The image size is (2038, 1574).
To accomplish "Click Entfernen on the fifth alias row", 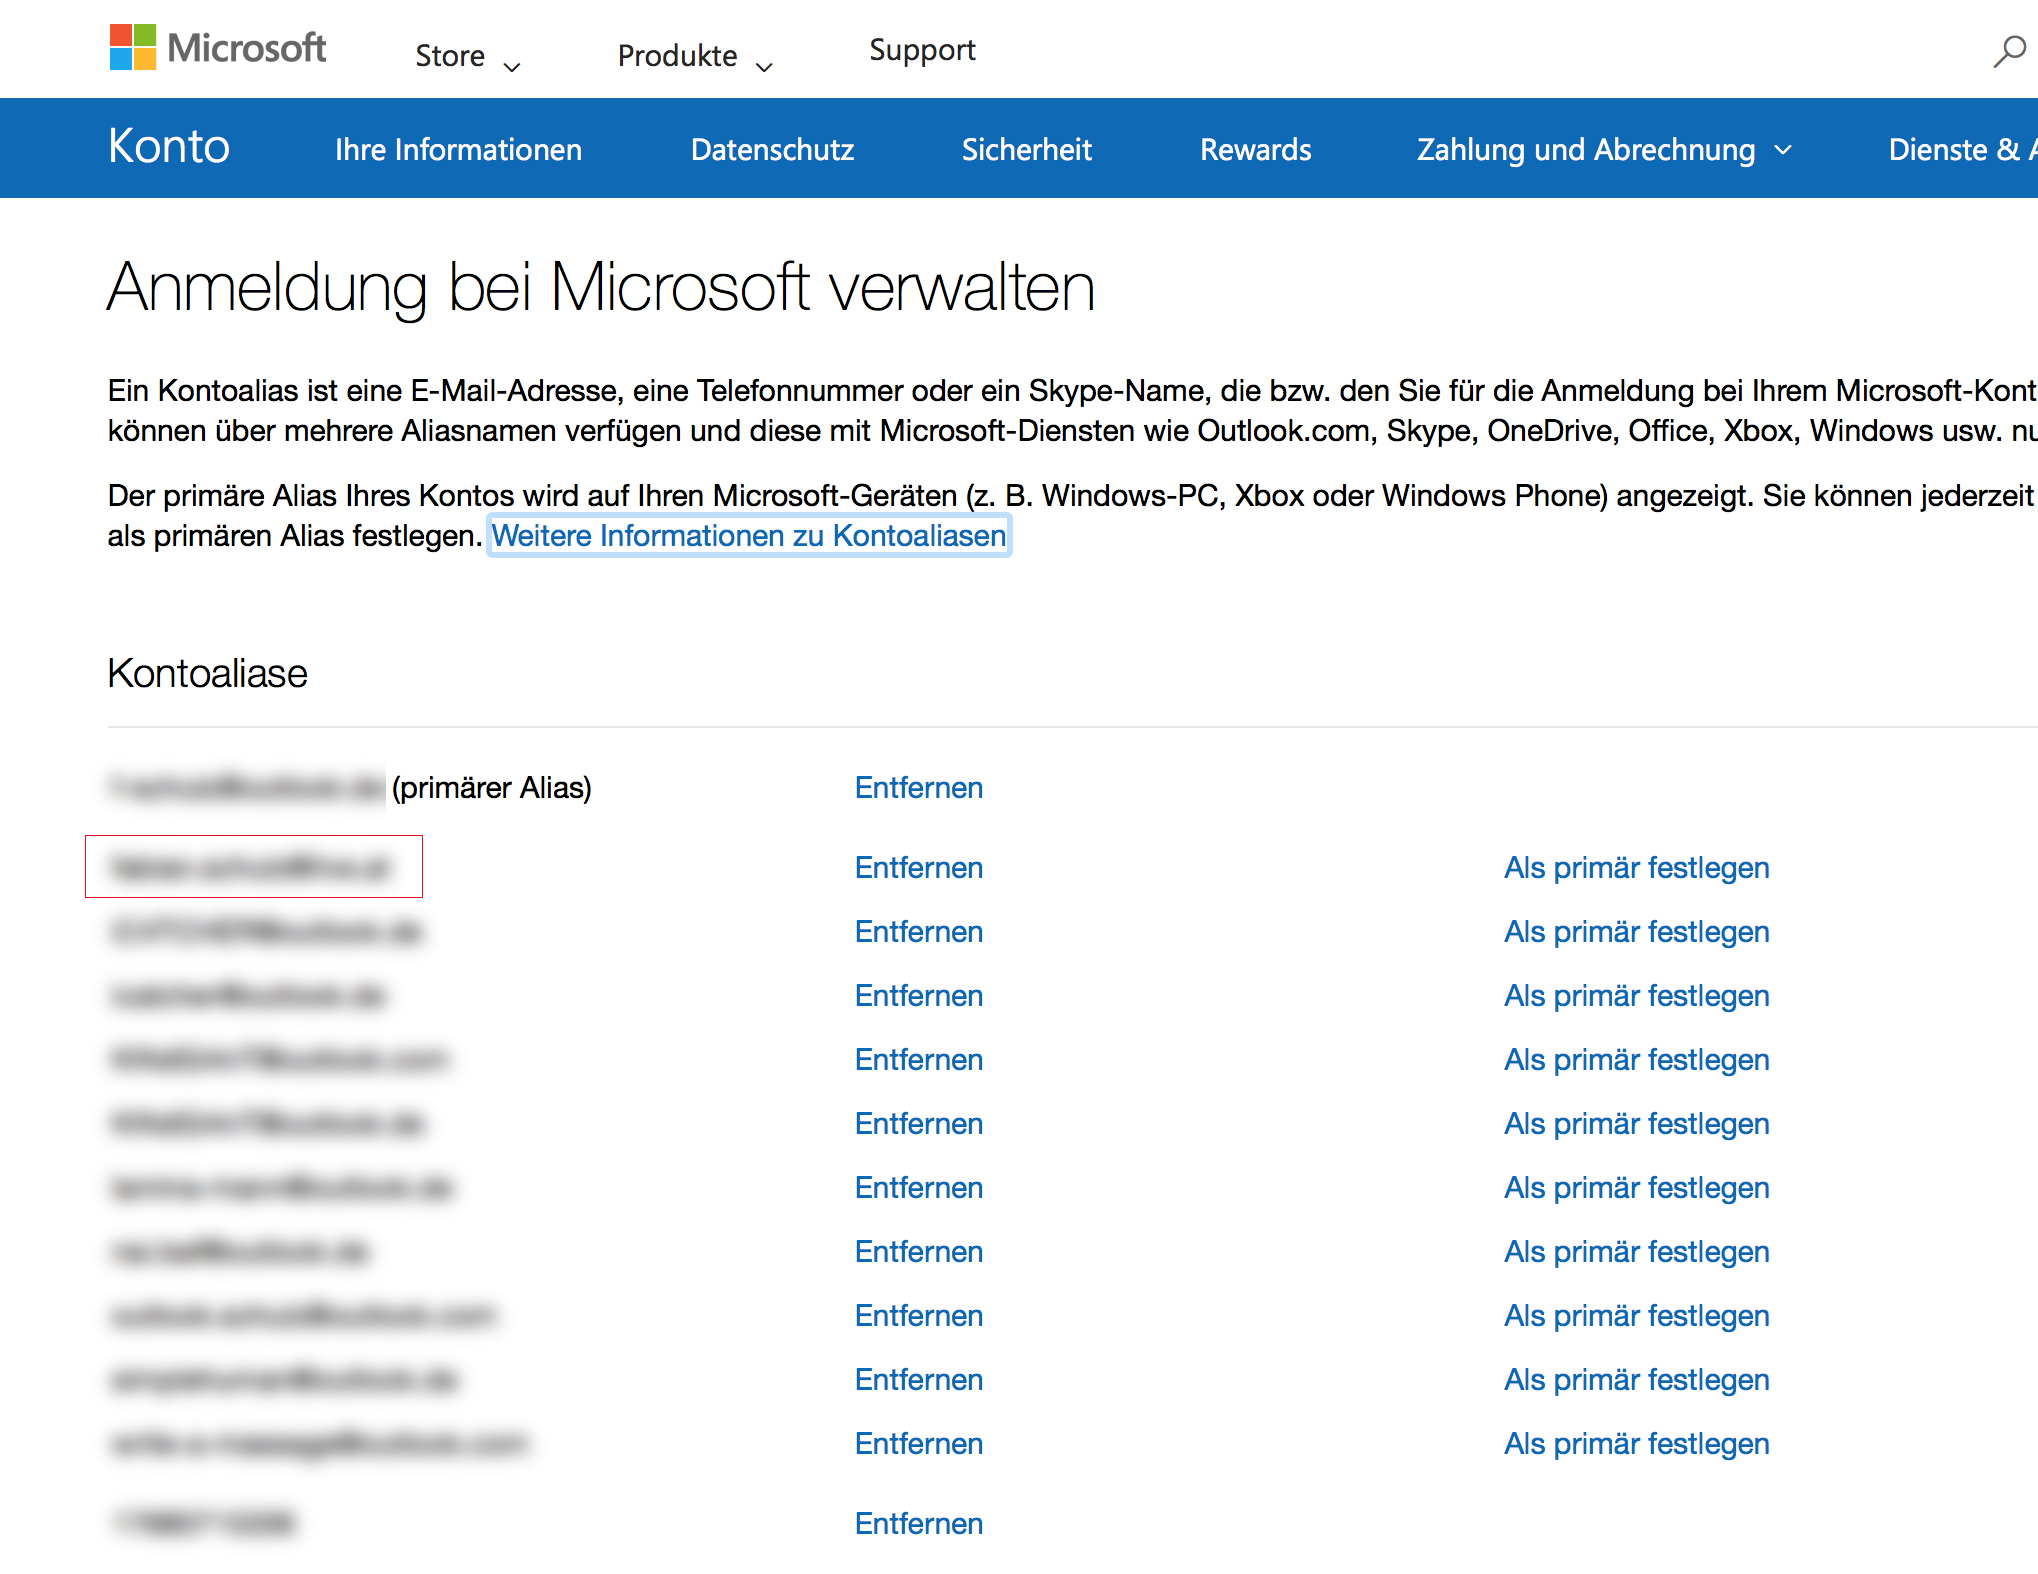I will click(x=918, y=1060).
